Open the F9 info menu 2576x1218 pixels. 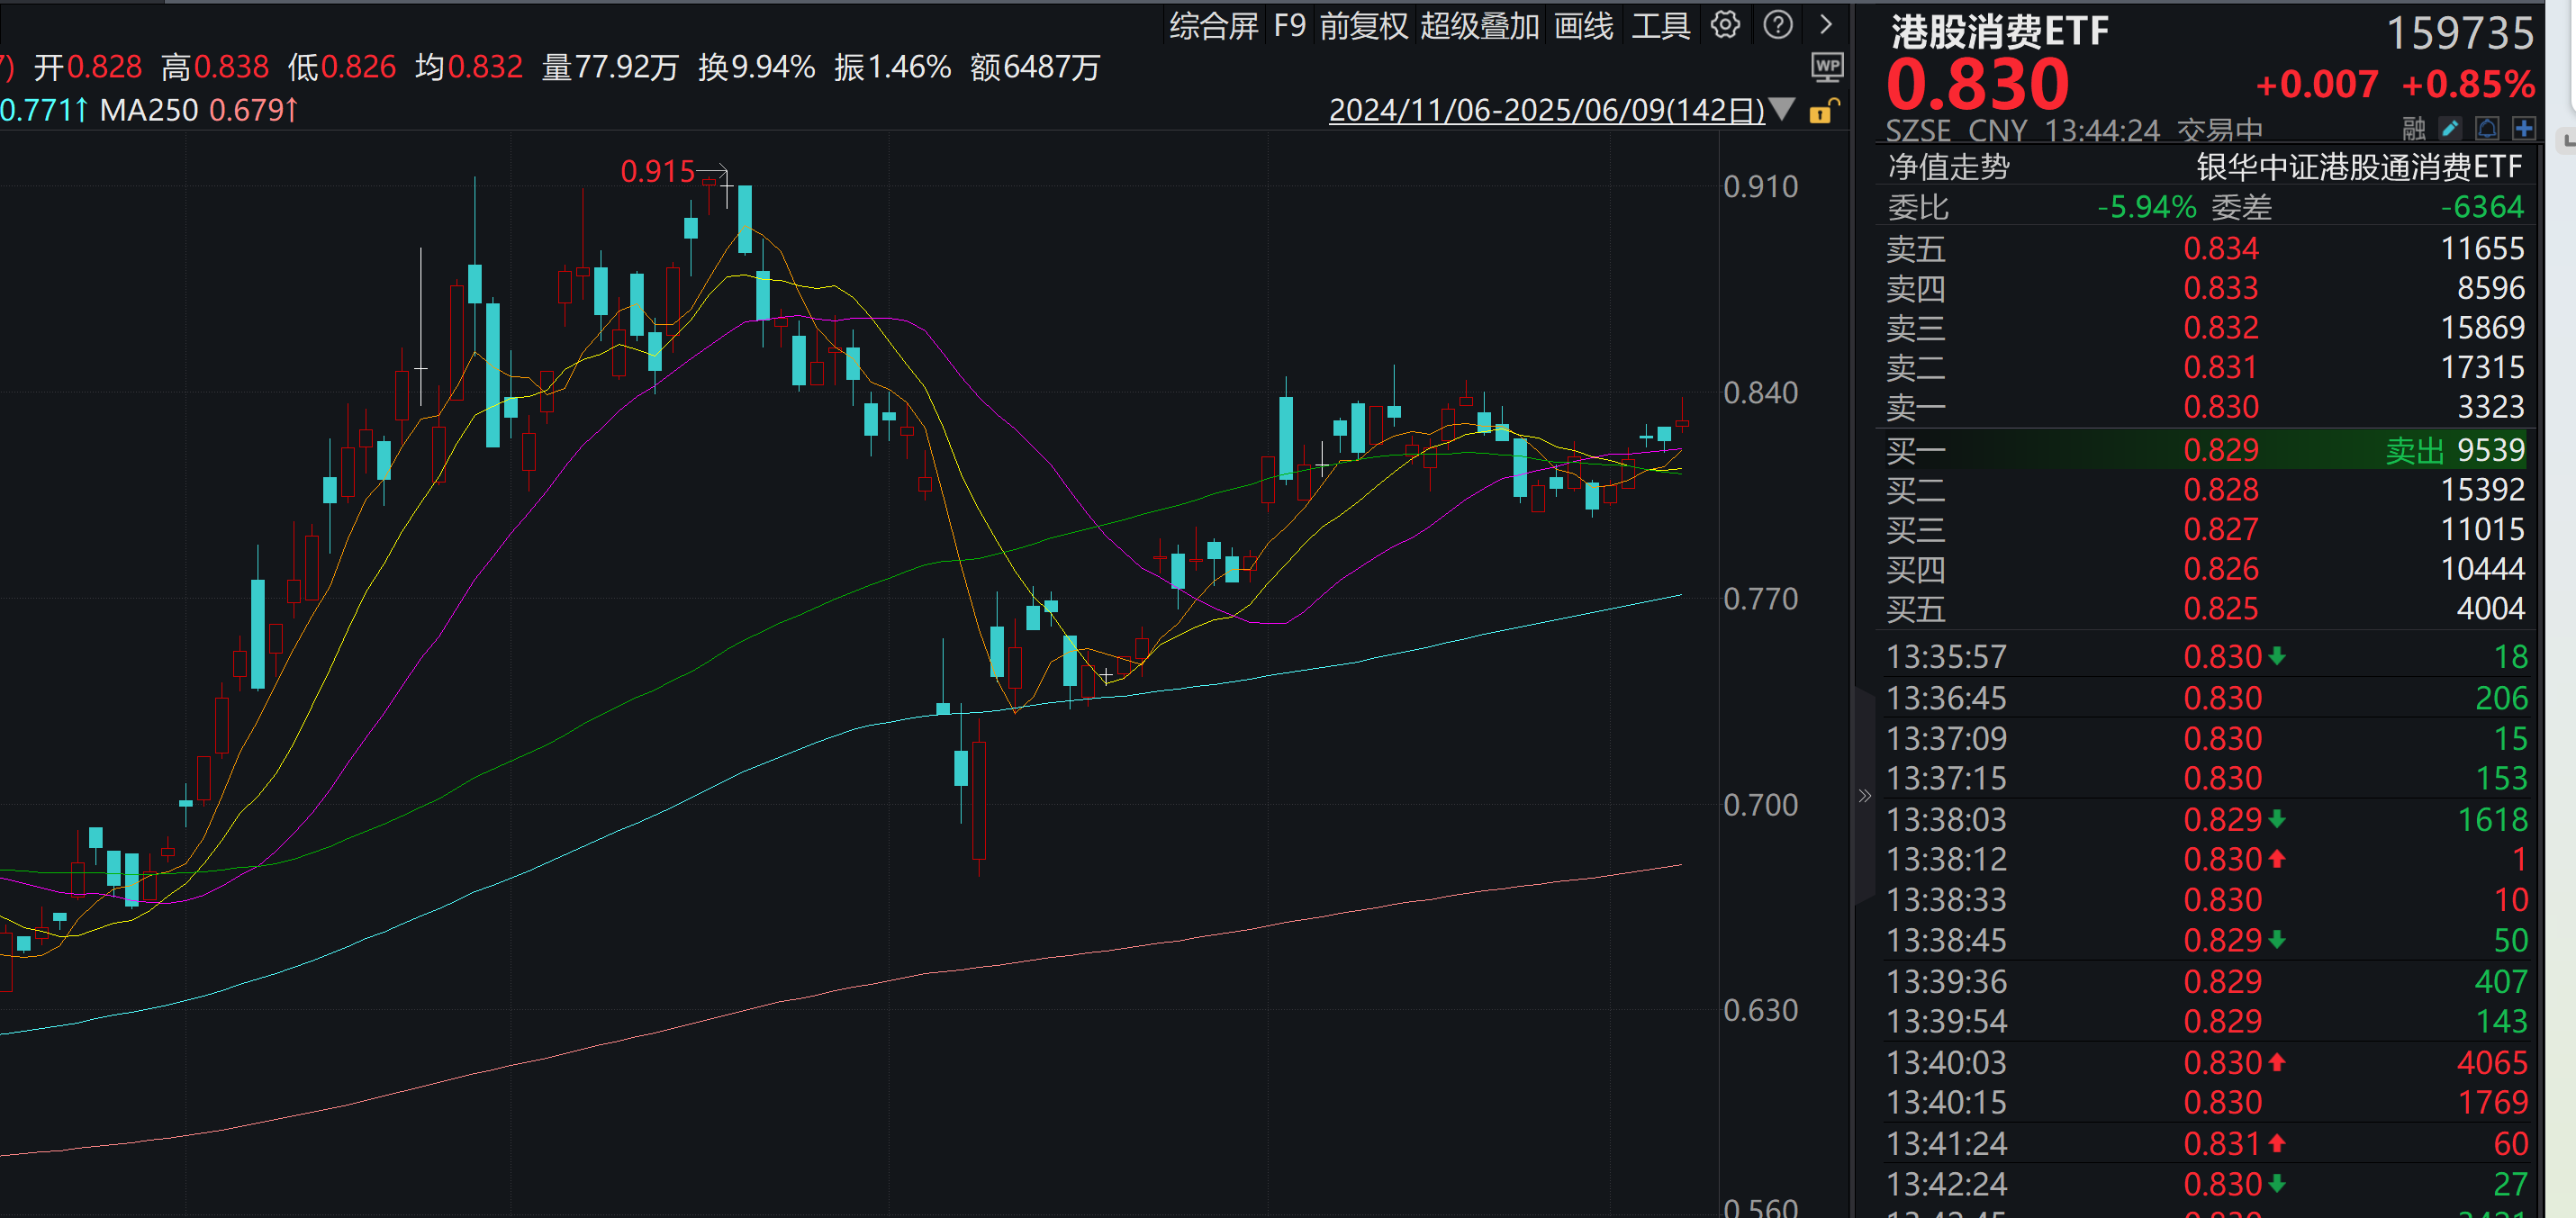coord(1289,26)
